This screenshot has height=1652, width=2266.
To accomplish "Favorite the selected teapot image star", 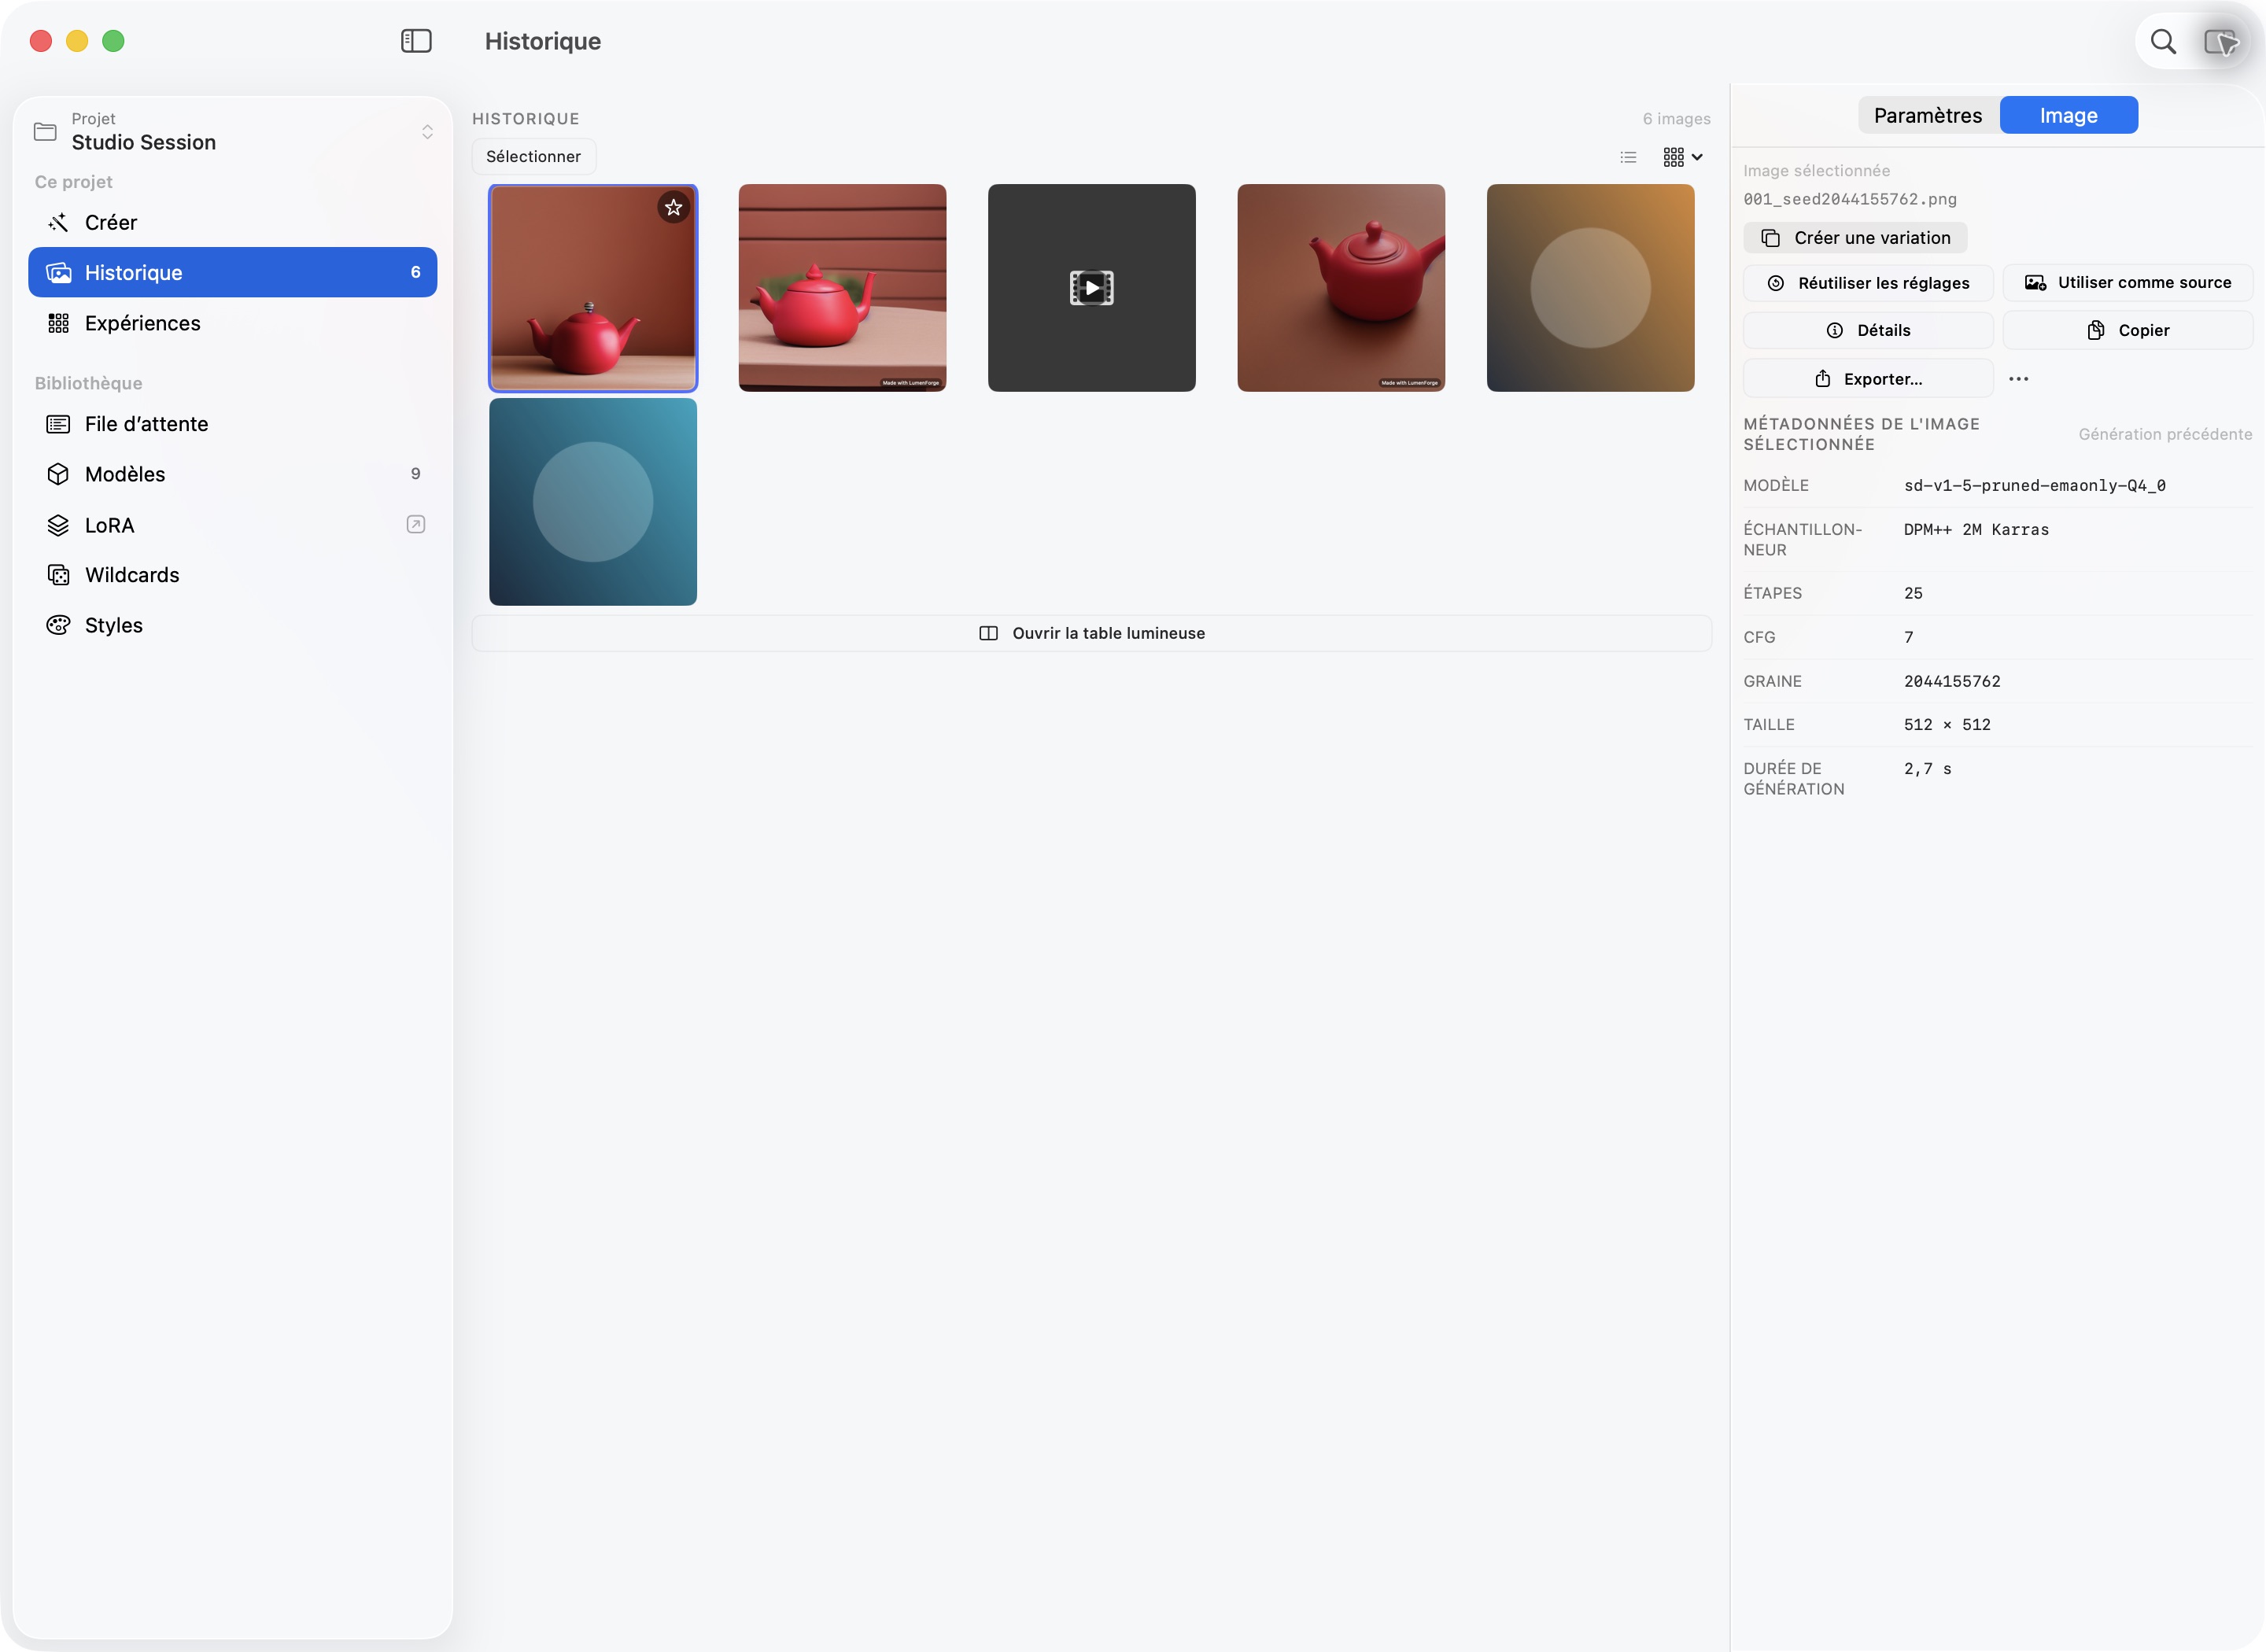I will (x=674, y=207).
